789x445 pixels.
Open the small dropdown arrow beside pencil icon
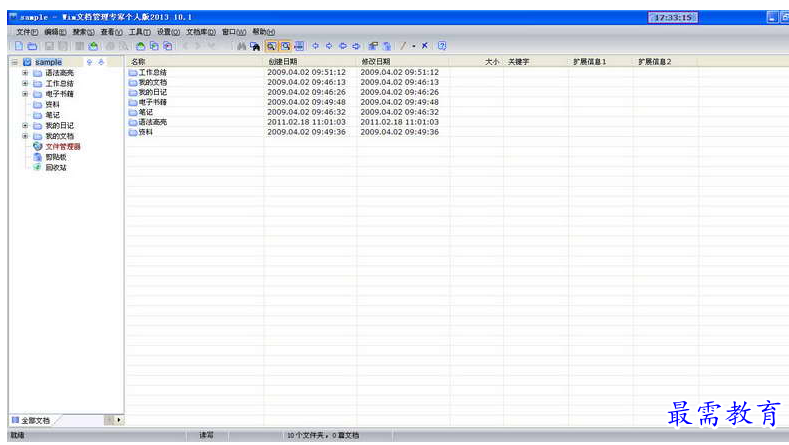414,46
